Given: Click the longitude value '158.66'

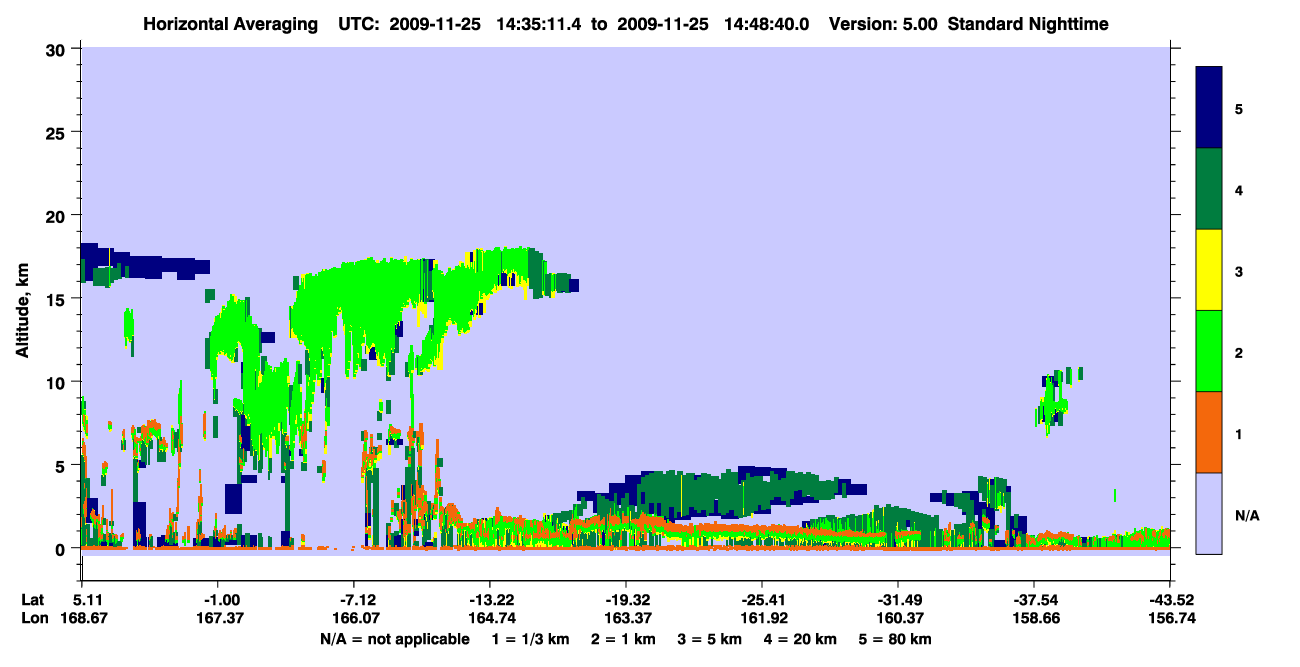Looking at the screenshot, I should pos(1034,618).
